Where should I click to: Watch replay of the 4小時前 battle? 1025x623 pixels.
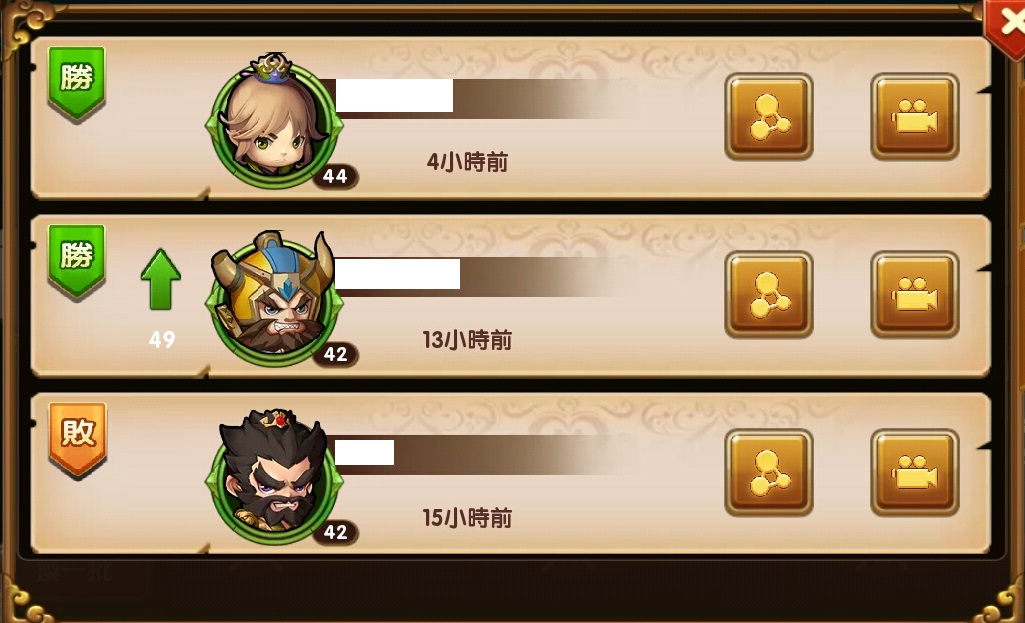[915, 116]
